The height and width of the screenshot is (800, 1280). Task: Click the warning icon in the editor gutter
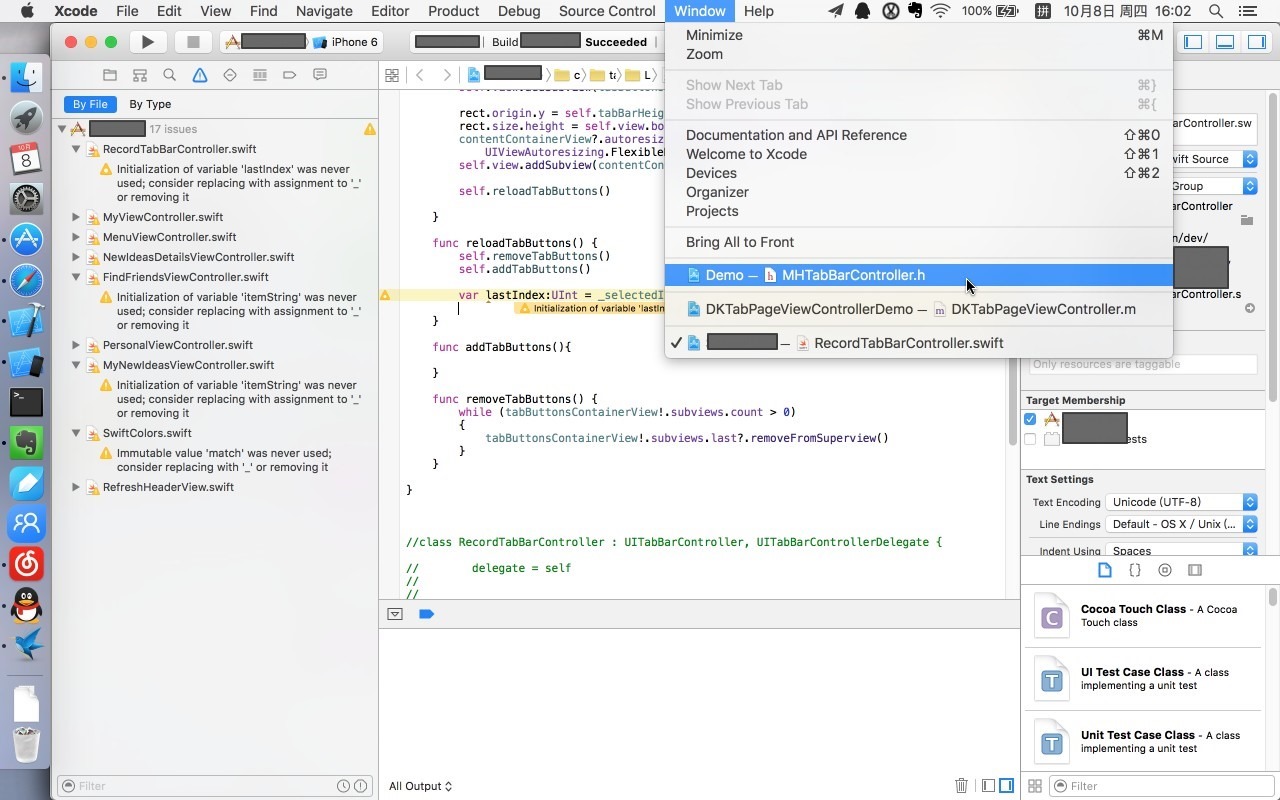(385, 295)
